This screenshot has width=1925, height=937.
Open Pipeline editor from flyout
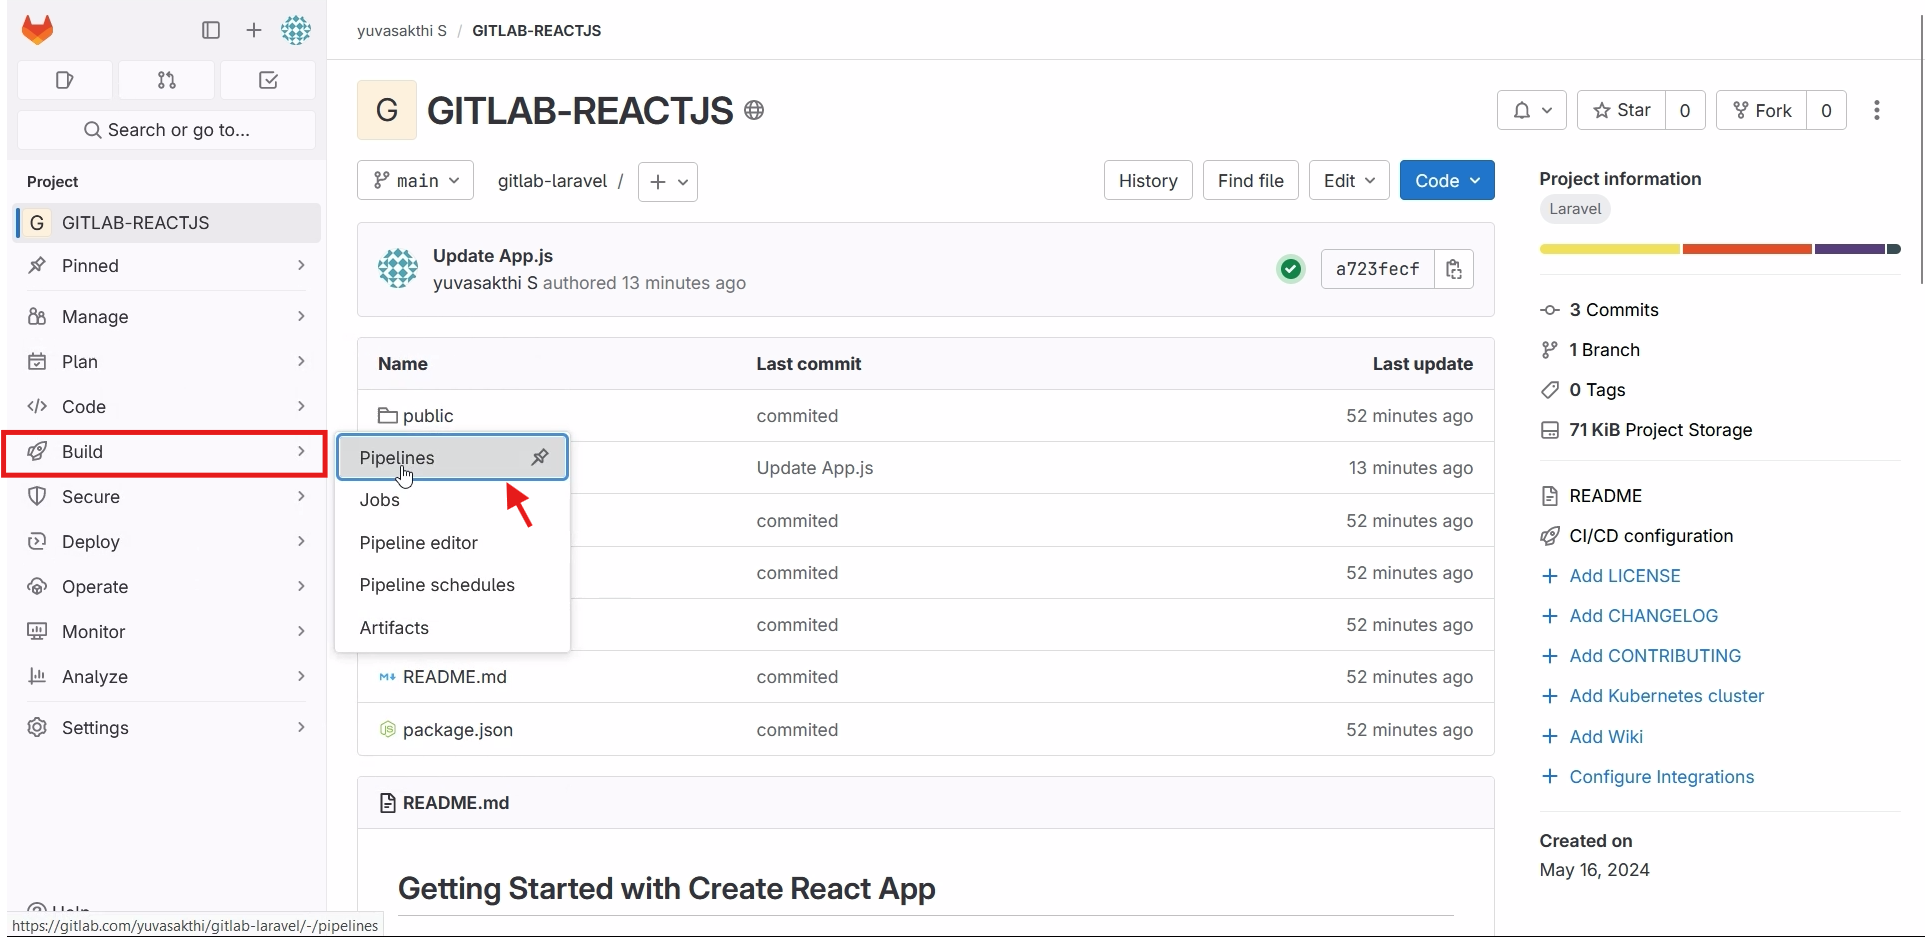coord(452,543)
